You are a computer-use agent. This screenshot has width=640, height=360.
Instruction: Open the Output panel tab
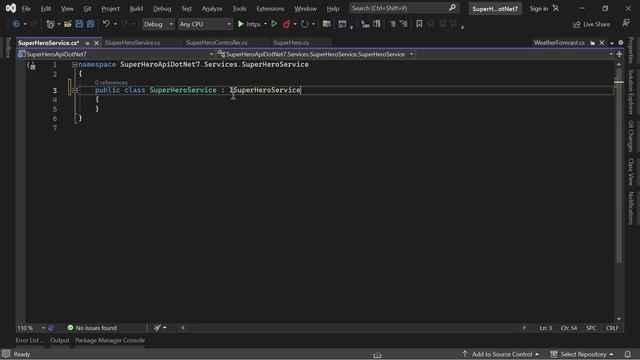pyautogui.click(x=60, y=340)
